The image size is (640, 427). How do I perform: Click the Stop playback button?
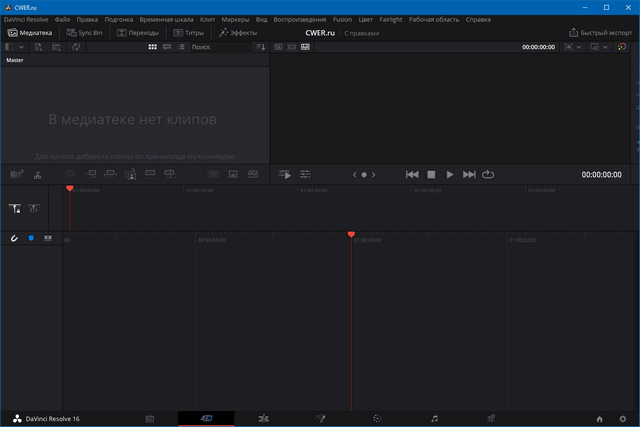(431, 174)
